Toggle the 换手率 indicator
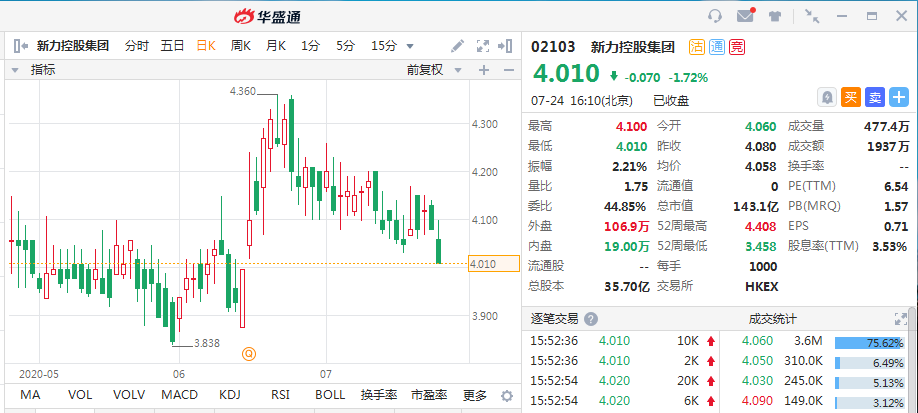This screenshot has width=918, height=413. [x=379, y=395]
